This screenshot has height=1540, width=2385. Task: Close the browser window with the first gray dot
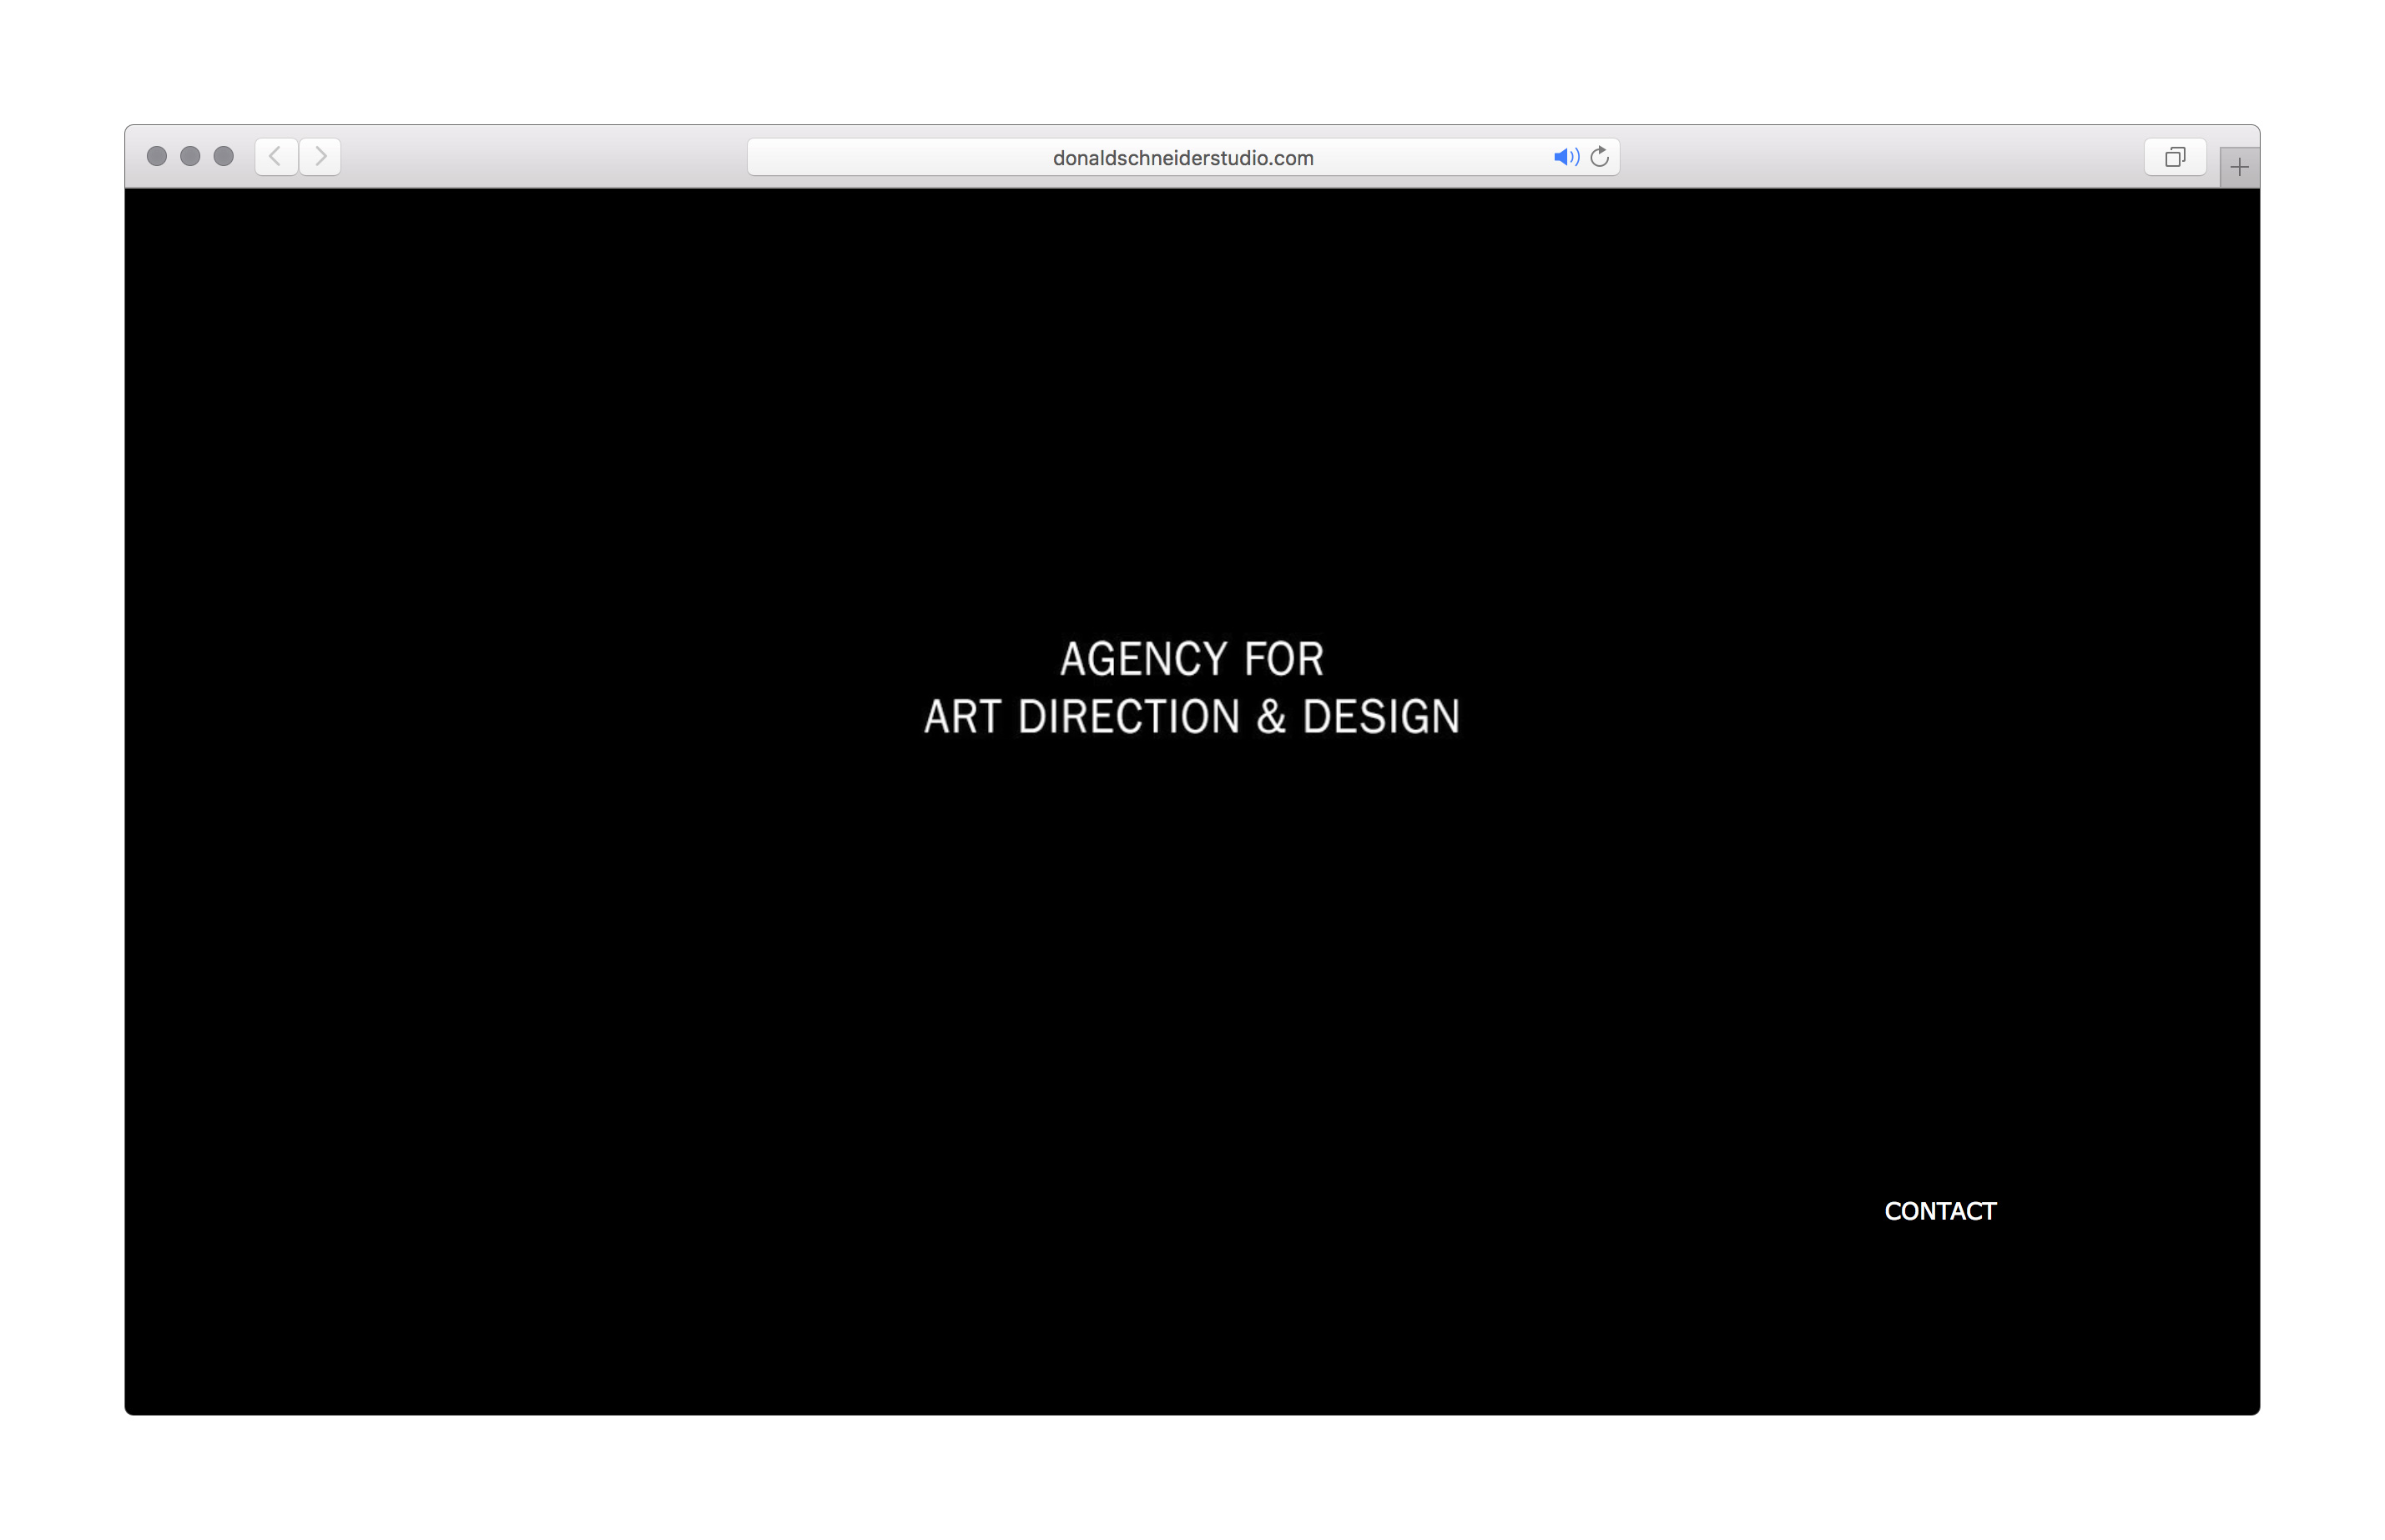point(157,156)
